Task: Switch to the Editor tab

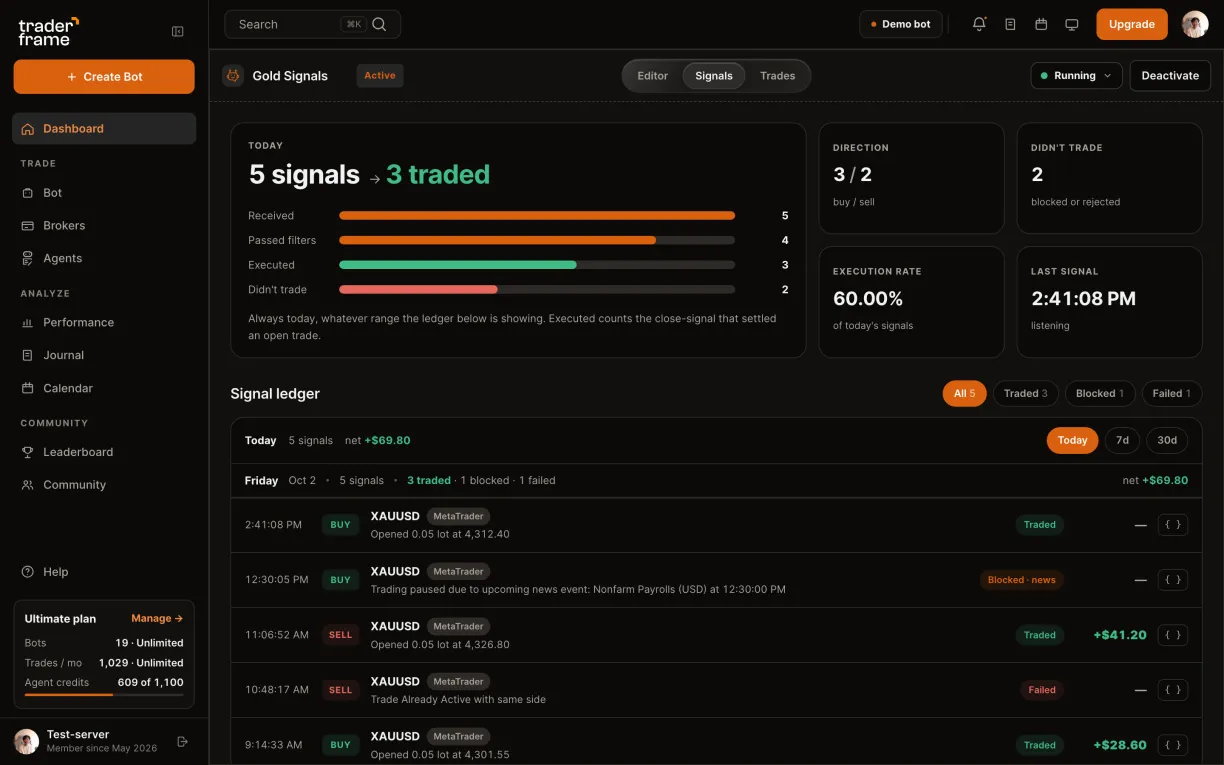Action: coord(652,76)
